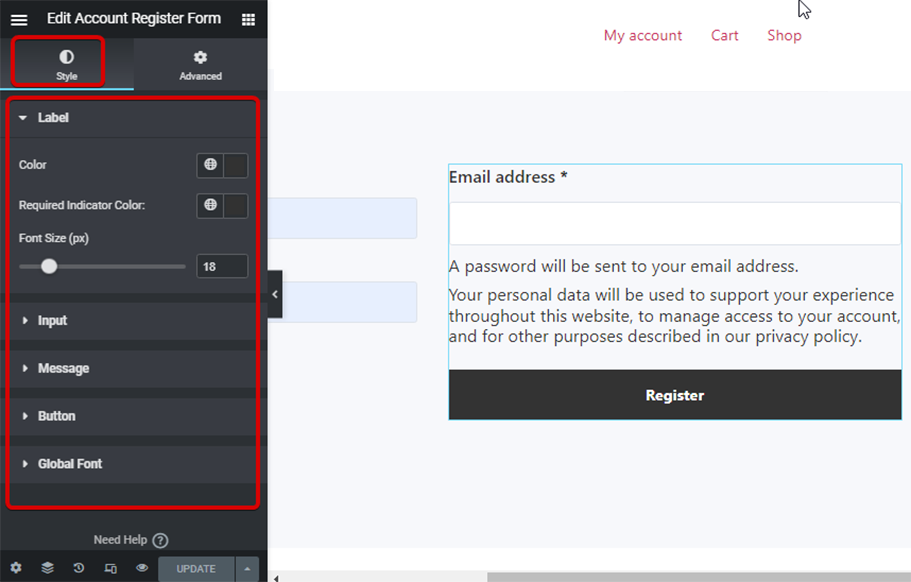Switch to Responsive Mode icon
Screen dimensions: 911x582
click(110, 568)
